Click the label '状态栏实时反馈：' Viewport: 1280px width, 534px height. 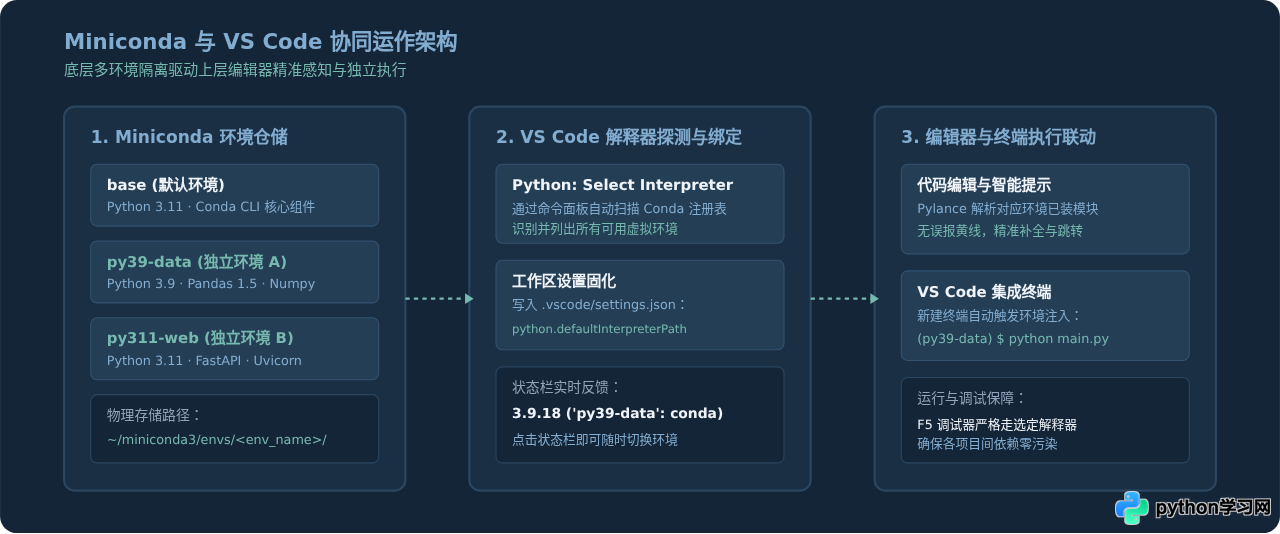tap(566, 388)
